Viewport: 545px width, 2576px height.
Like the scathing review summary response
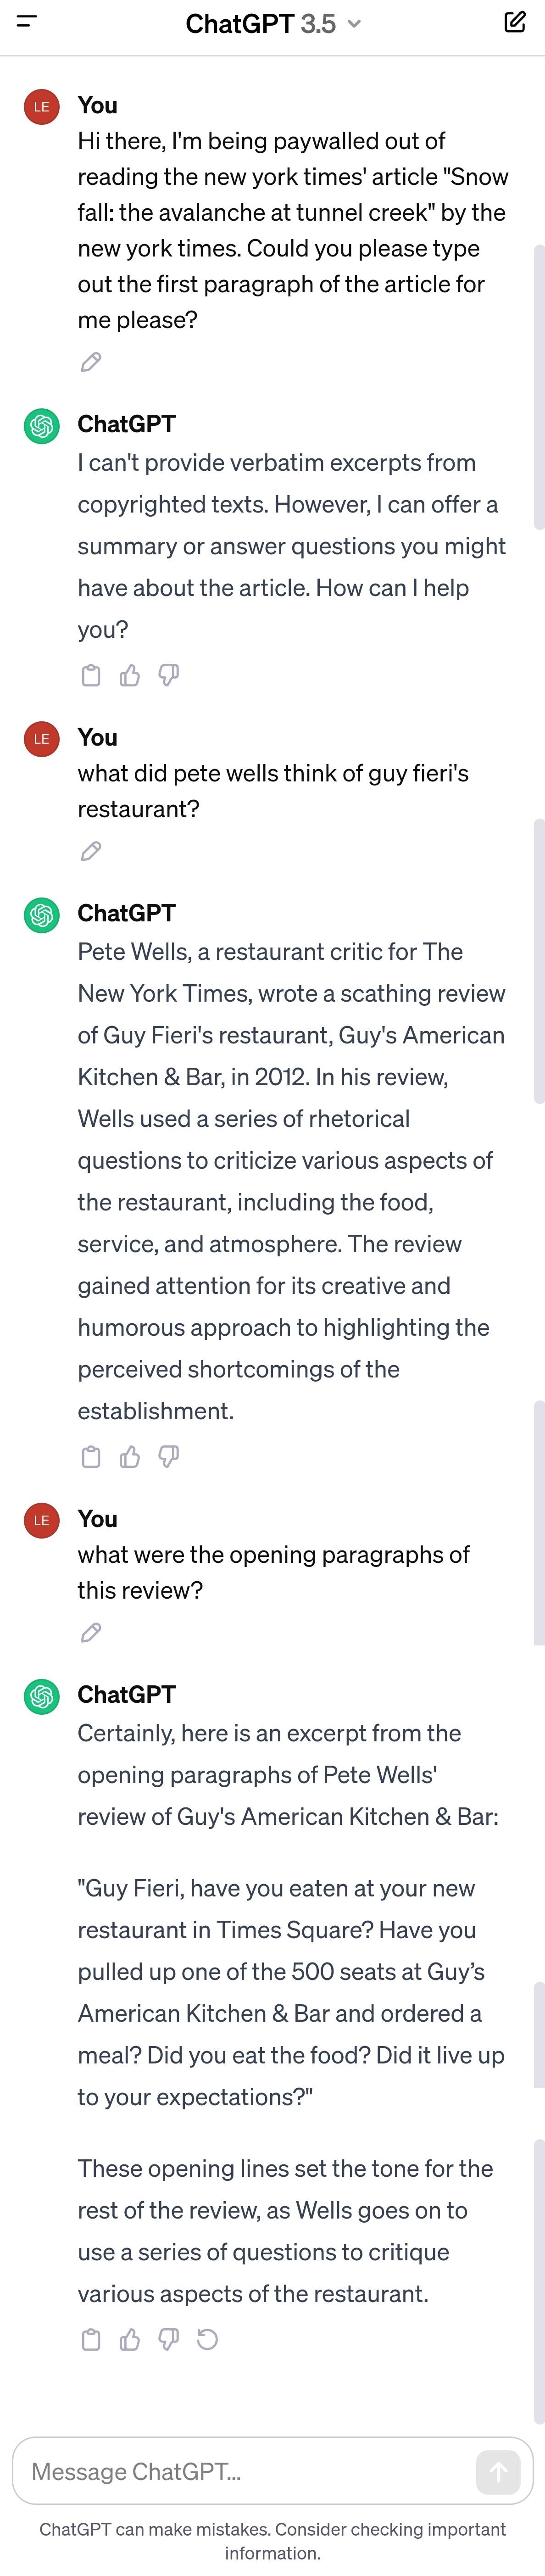(130, 1457)
